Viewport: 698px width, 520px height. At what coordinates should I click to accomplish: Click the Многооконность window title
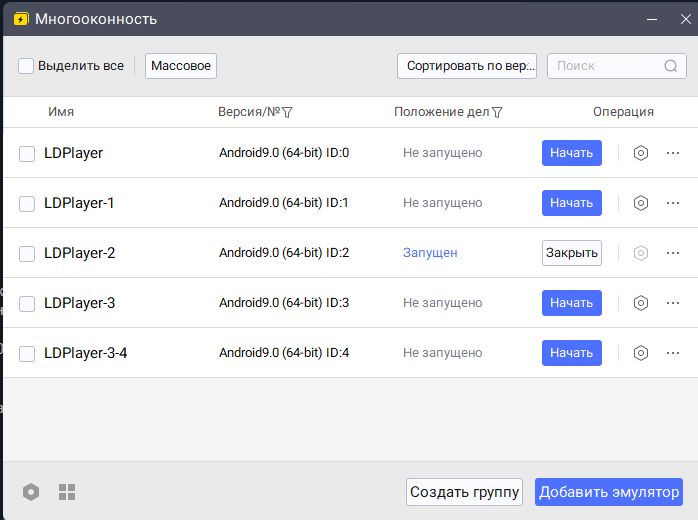(x=96, y=19)
